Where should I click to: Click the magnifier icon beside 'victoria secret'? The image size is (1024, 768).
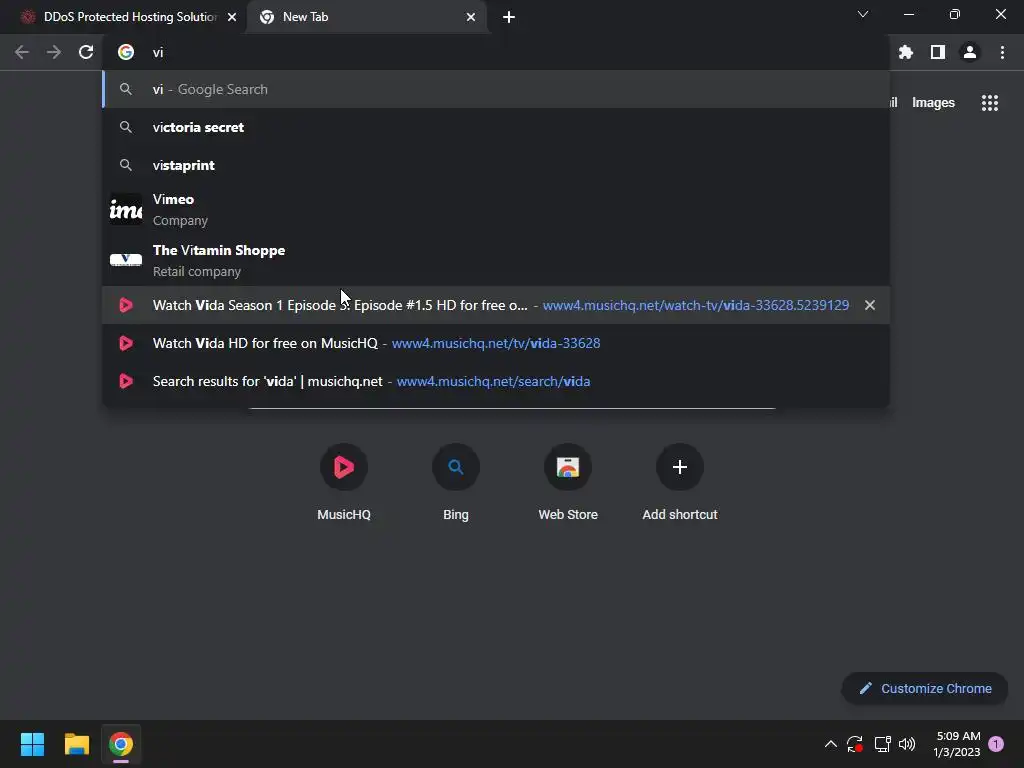126,127
